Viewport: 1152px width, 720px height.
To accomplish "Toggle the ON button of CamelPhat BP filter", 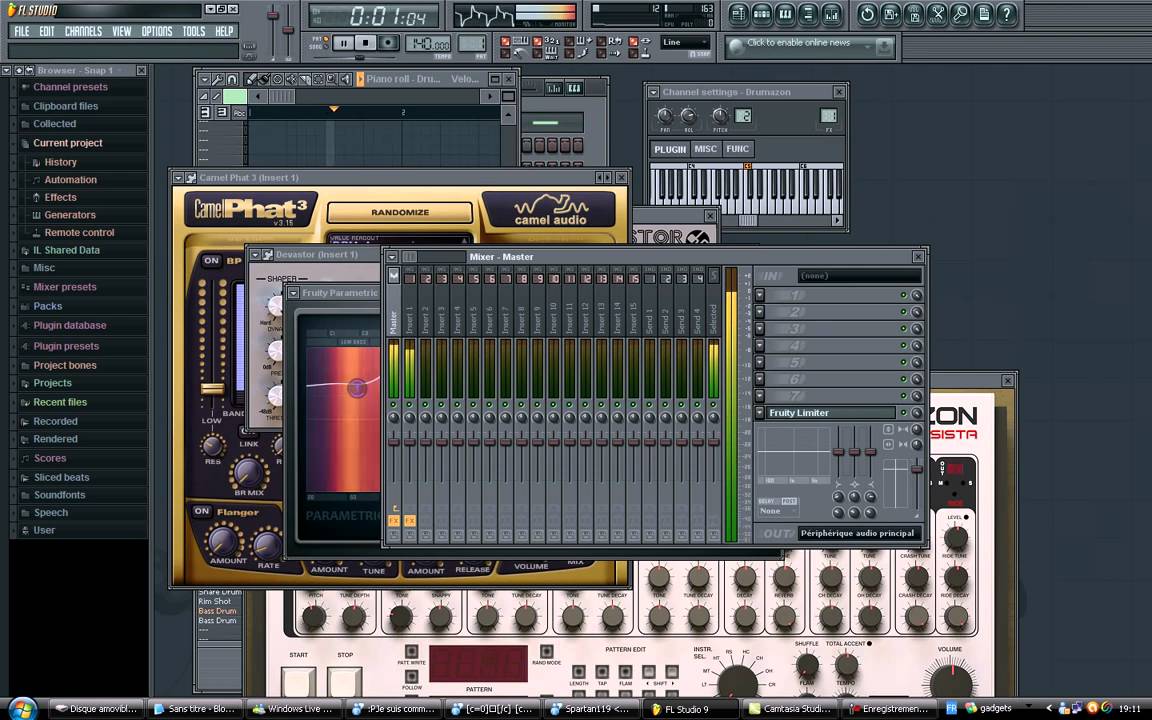I will click(212, 261).
